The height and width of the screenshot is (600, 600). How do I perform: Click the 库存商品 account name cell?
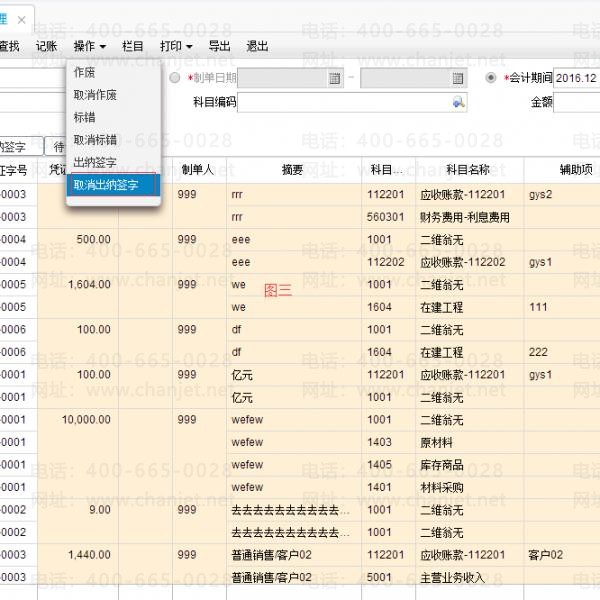(x=470, y=465)
